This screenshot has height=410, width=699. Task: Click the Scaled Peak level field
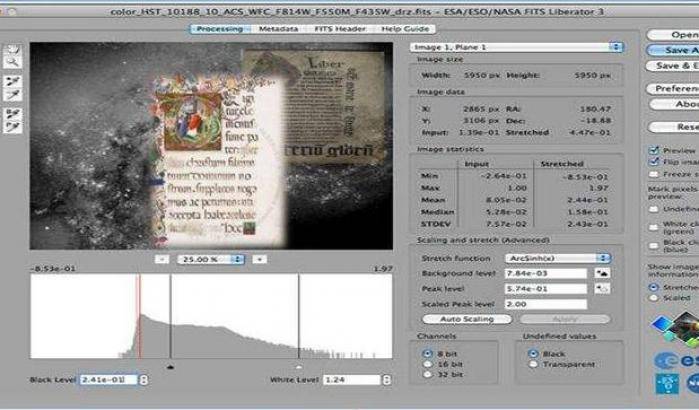(x=546, y=304)
